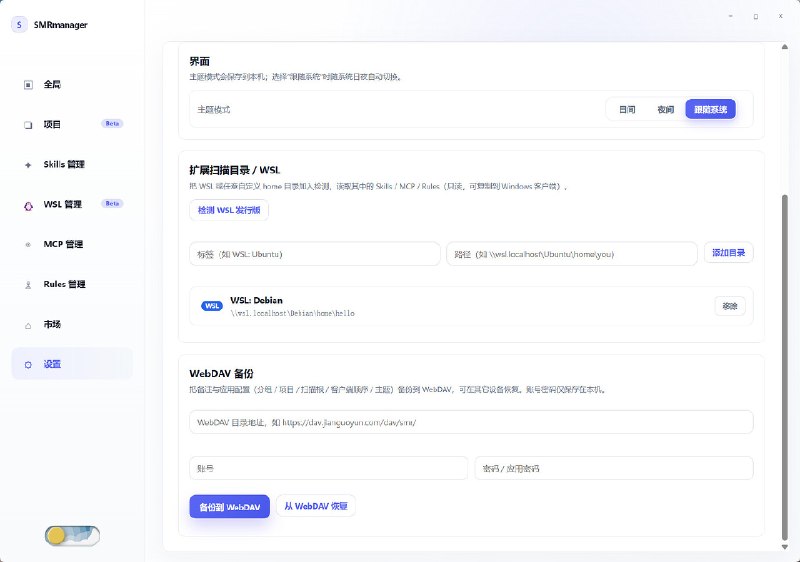Viewport: 800px width, 562px height.
Task: Open the 市场 page
Action: [x=72, y=324]
